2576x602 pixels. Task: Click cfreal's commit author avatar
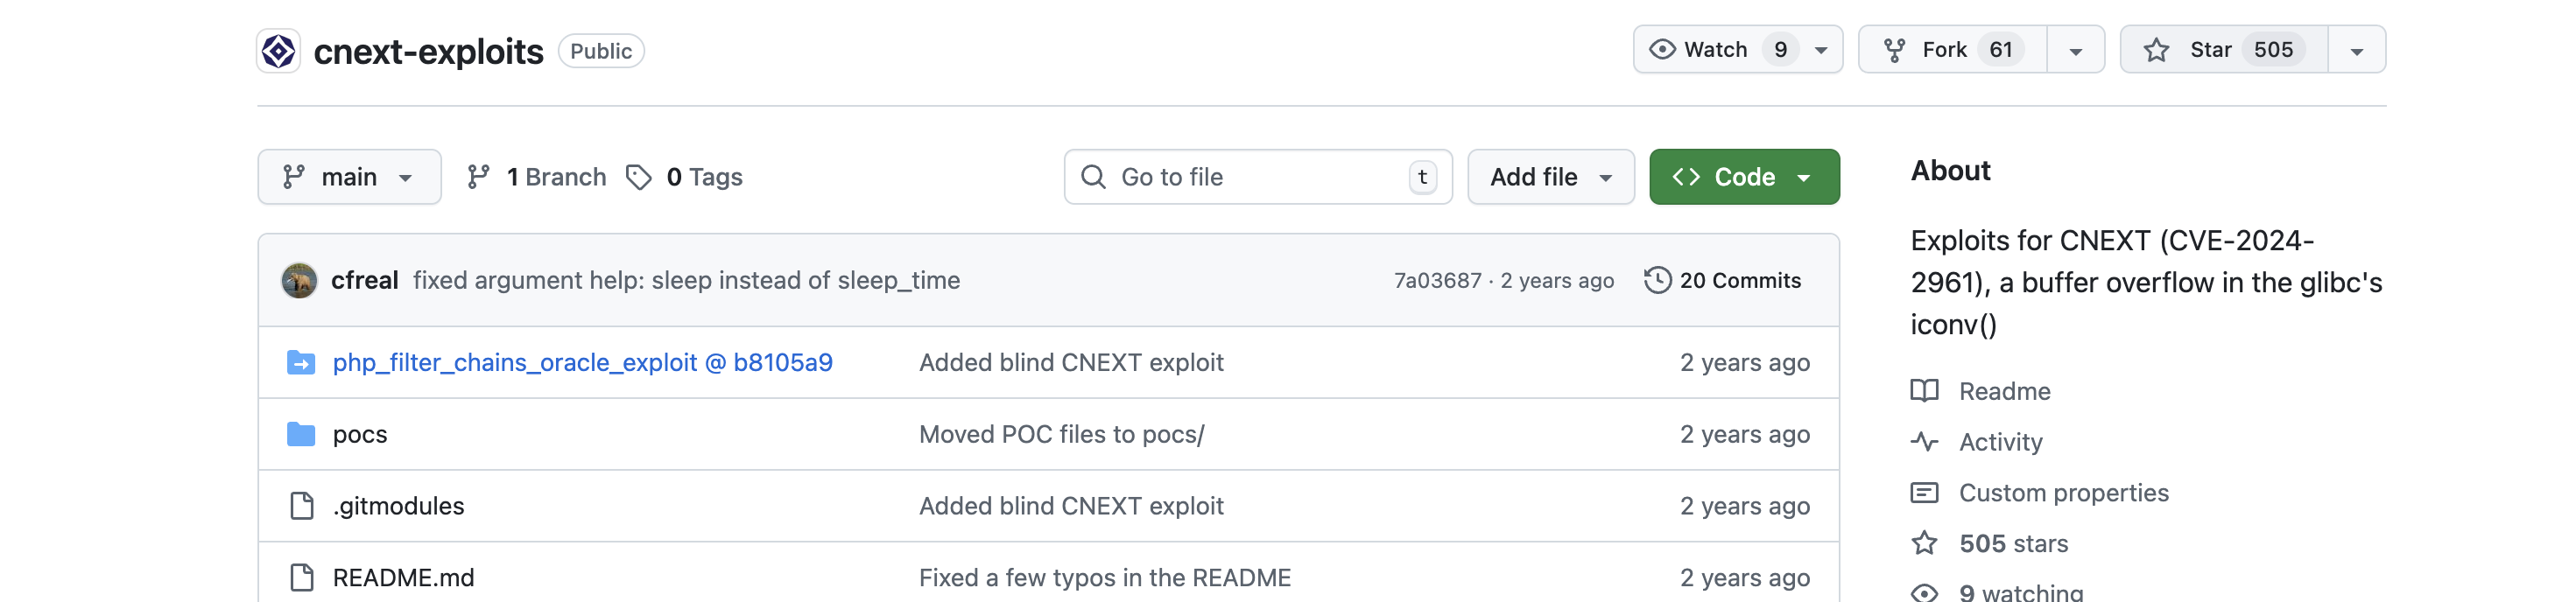299,281
